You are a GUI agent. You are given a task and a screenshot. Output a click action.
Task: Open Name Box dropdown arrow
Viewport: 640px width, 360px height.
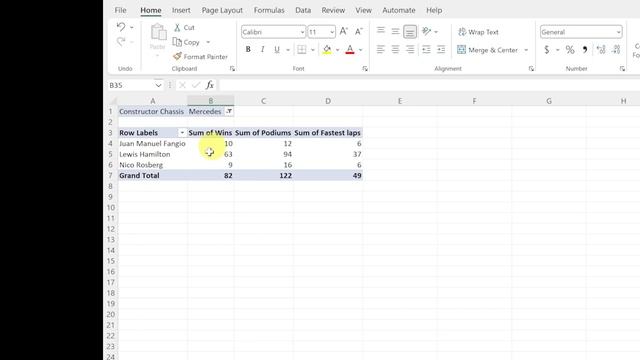[x=158, y=85]
